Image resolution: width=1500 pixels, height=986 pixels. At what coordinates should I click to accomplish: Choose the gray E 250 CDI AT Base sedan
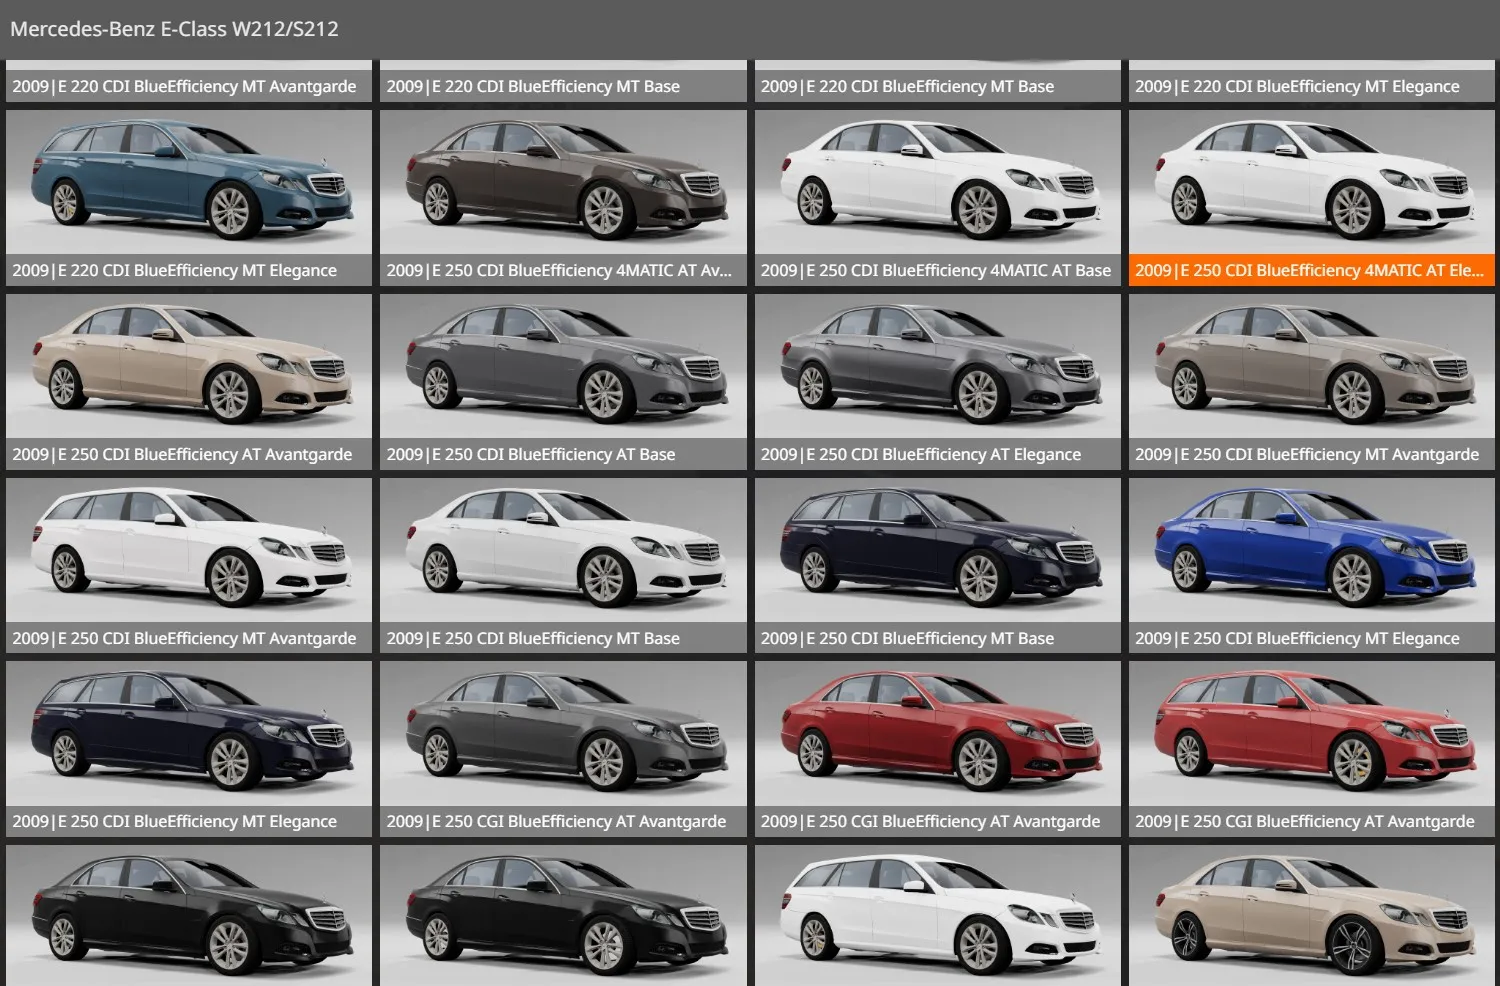[x=563, y=366]
